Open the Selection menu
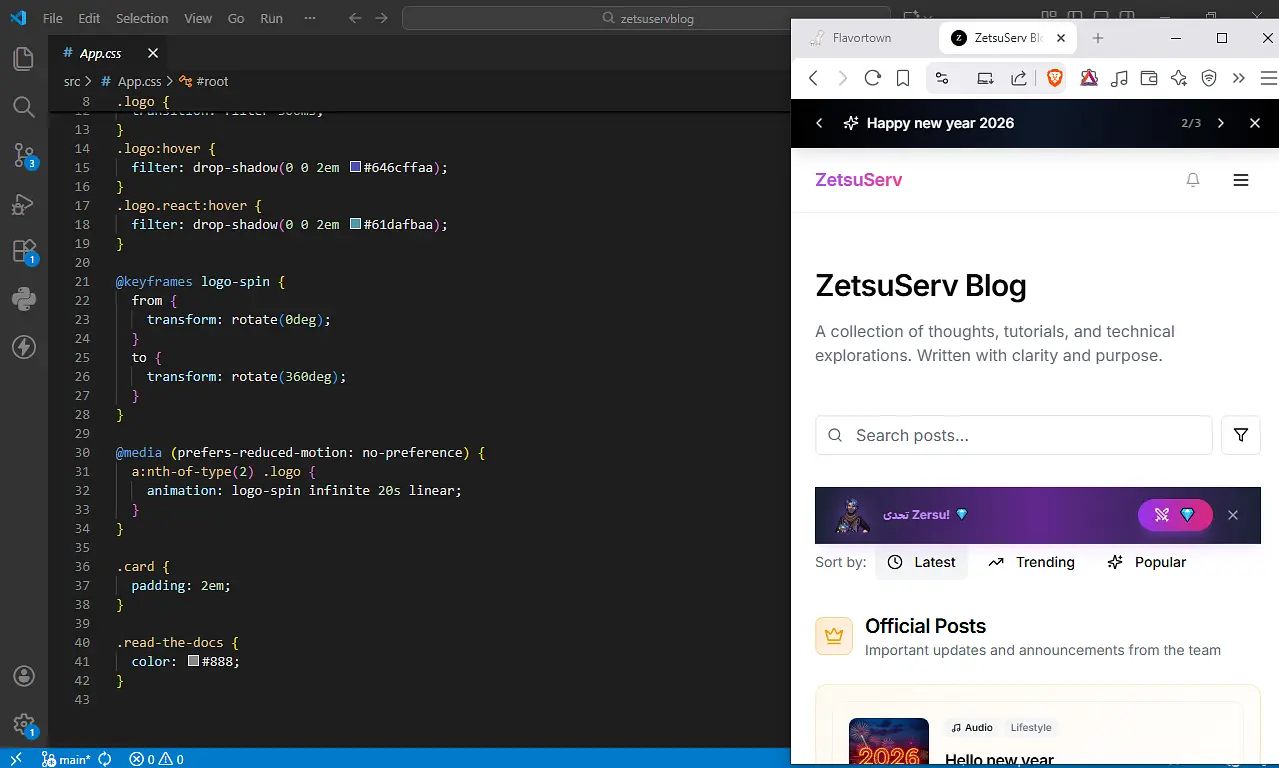Viewport: 1279px width, 768px height. point(142,18)
